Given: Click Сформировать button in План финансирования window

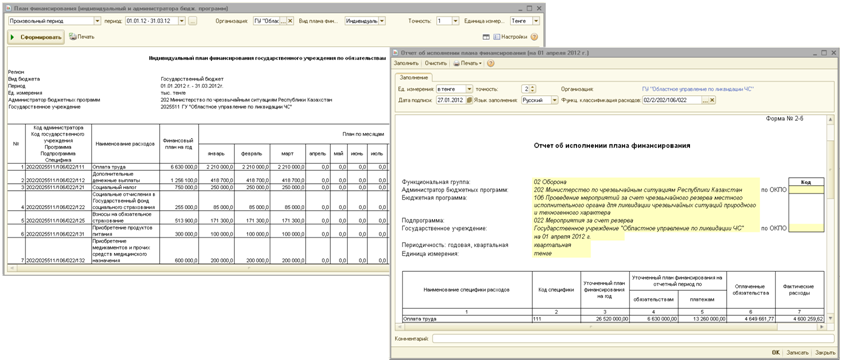Looking at the screenshot, I should coord(37,37).
